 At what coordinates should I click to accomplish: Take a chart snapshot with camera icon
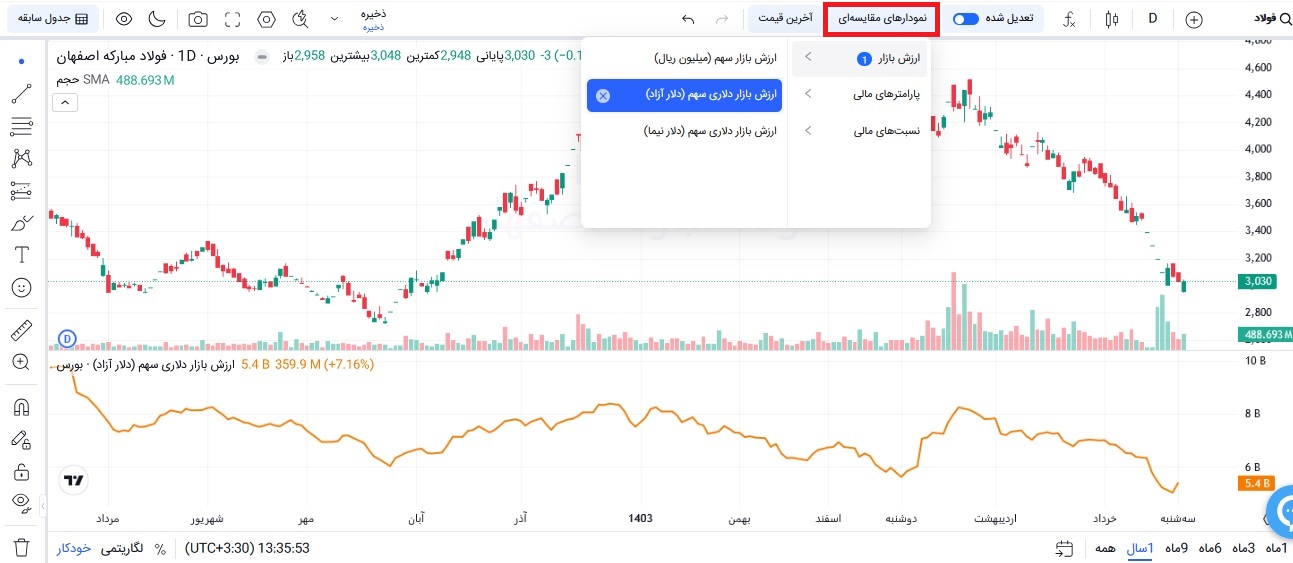pos(198,19)
